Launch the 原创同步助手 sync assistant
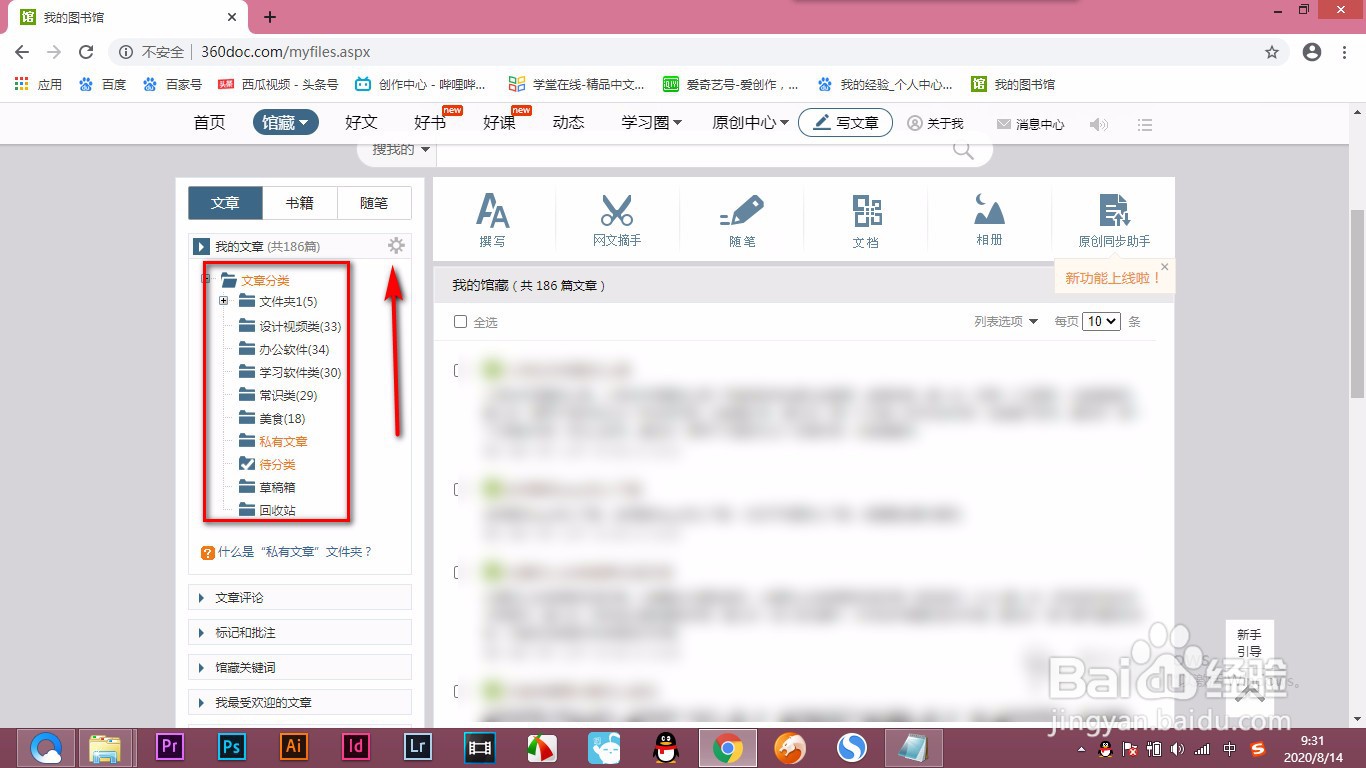Image resolution: width=1366 pixels, height=768 pixels. 1113,215
